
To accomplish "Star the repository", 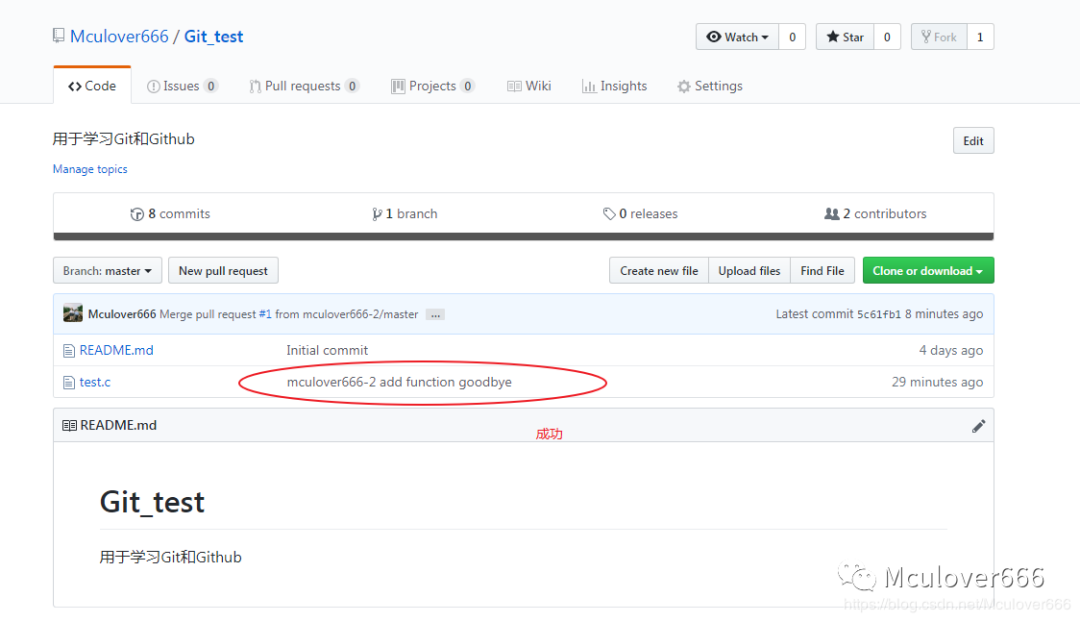I will click(845, 37).
